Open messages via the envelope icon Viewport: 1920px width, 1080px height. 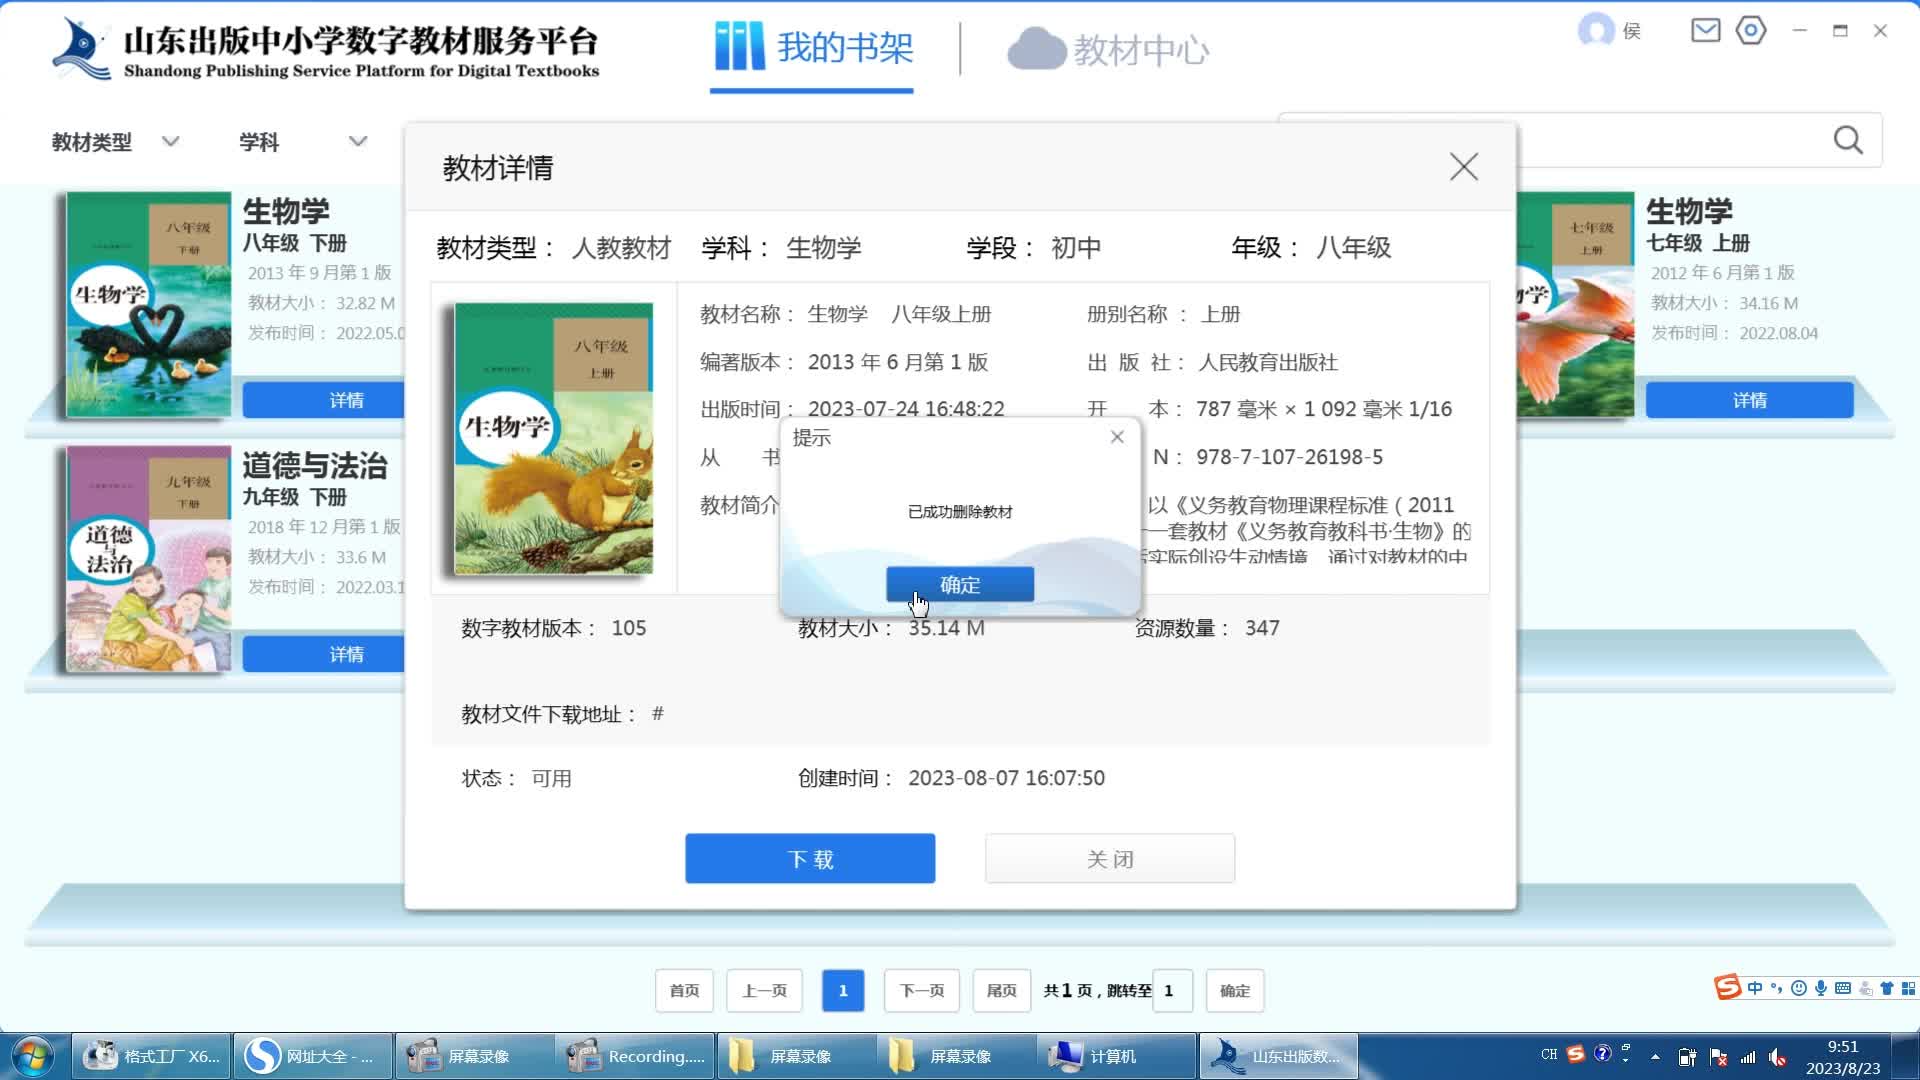tap(1704, 30)
